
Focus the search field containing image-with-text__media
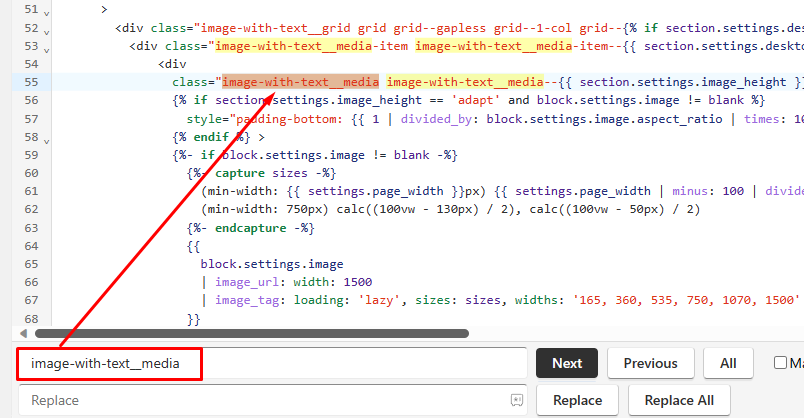[x=273, y=364]
